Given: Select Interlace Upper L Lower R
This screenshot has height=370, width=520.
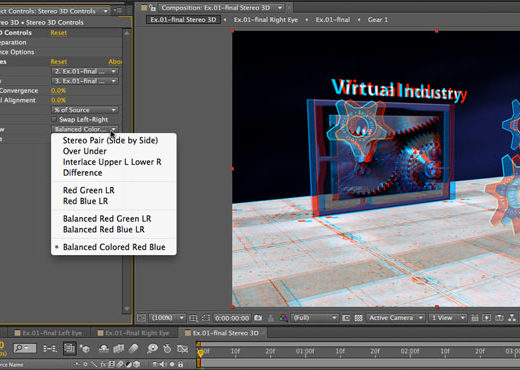Looking at the screenshot, I should 112,162.
